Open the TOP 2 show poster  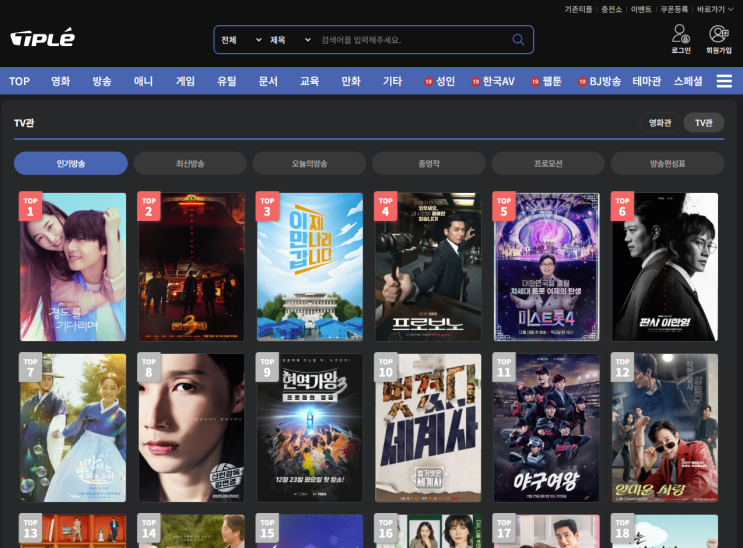(x=191, y=267)
